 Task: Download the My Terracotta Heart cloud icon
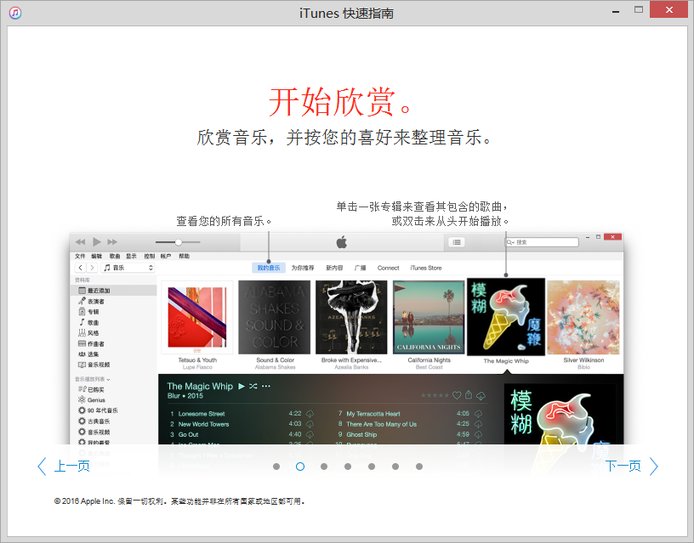pos(478,413)
